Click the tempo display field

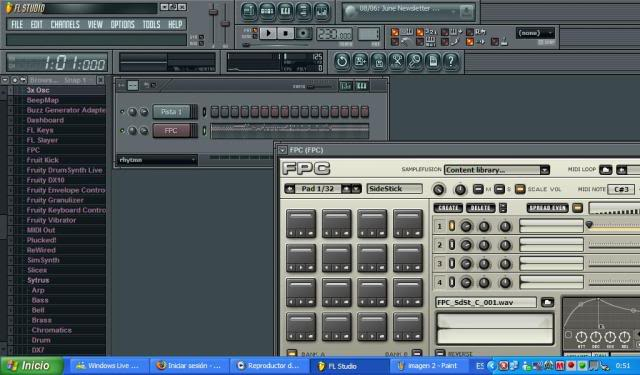click(x=334, y=34)
